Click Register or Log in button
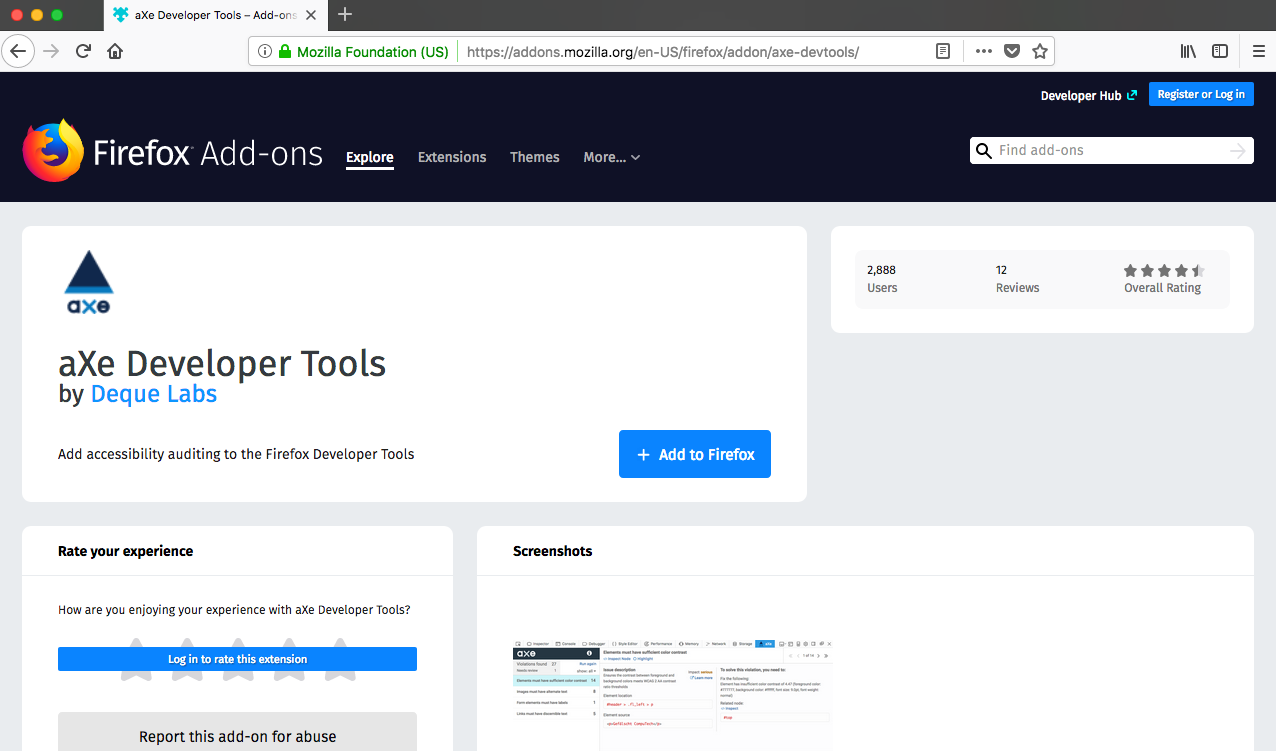This screenshot has height=751, width=1276. (1201, 94)
